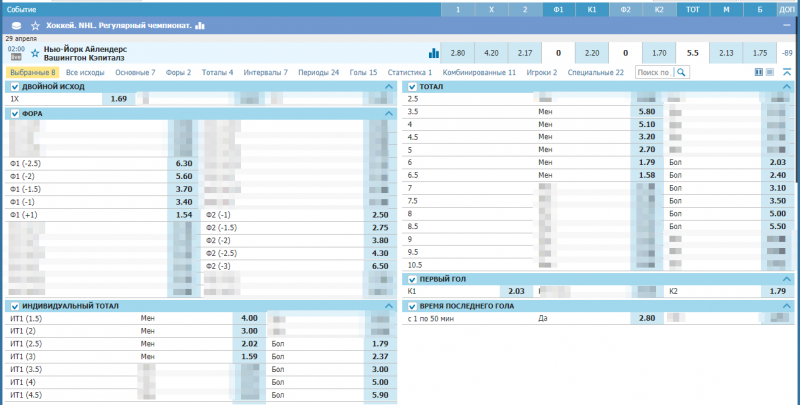Toggle the ТОТАЛ section checkbox
Image resolution: width=800 pixels, height=405 pixels.
point(412,87)
